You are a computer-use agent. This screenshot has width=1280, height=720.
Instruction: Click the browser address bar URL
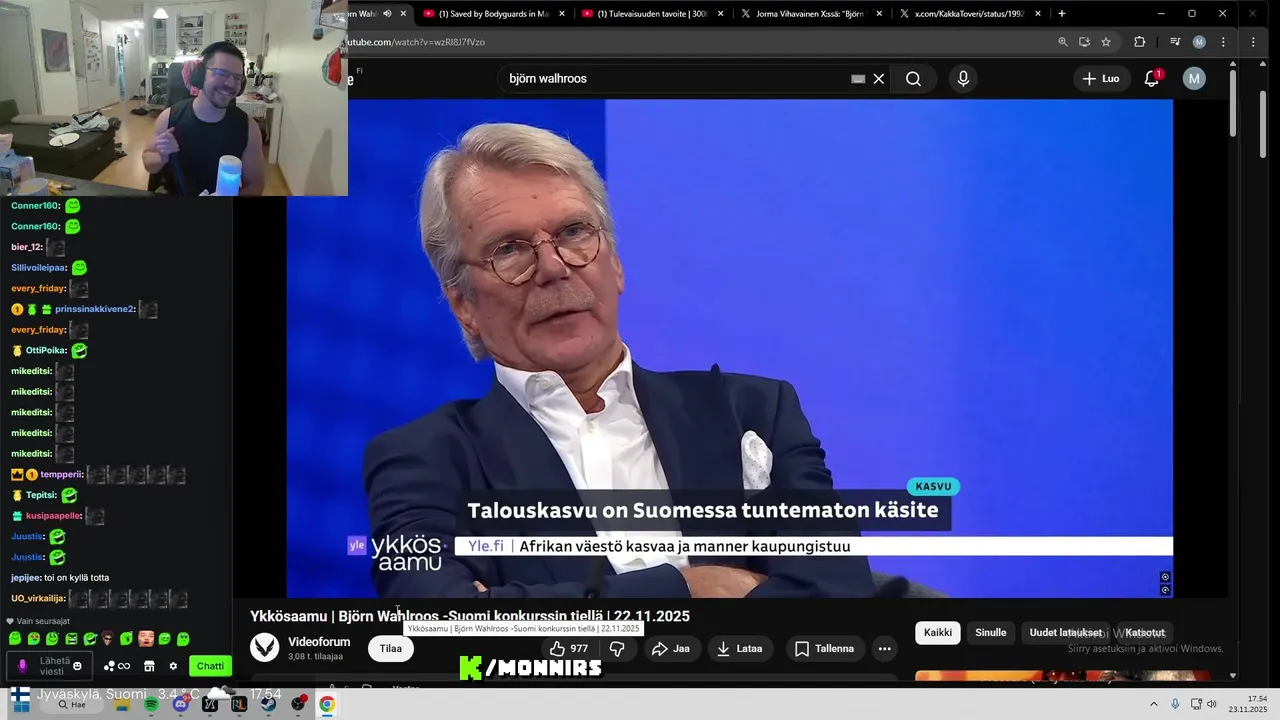coord(415,42)
